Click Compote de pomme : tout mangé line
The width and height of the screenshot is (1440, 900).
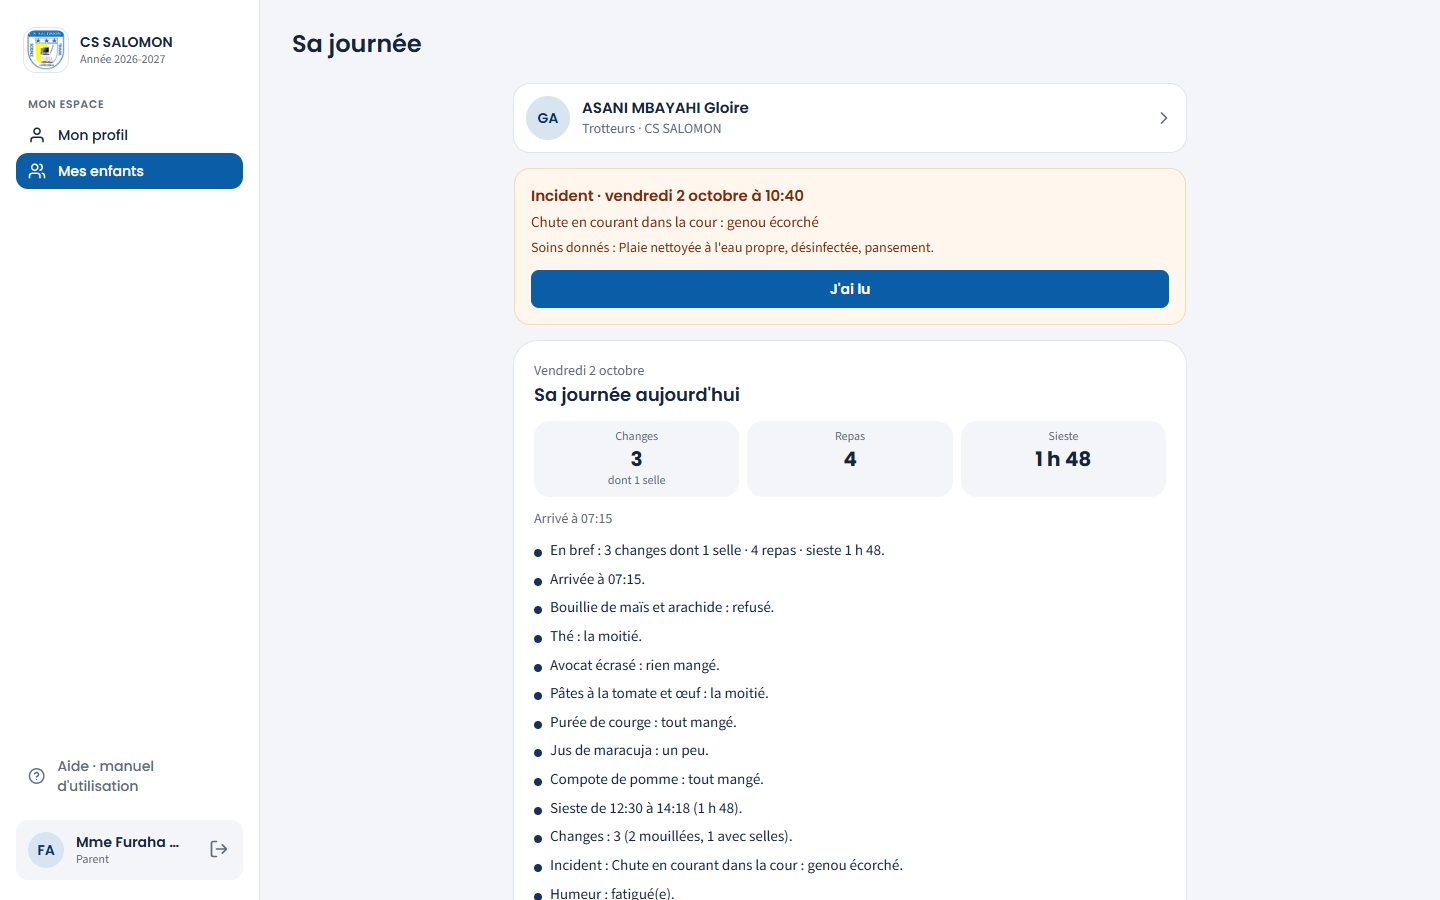657,779
